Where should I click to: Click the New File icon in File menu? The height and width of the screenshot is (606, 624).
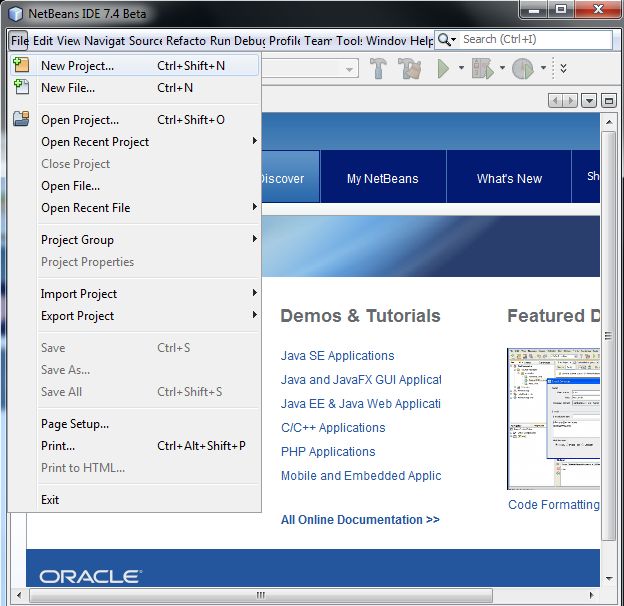[21, 87]
